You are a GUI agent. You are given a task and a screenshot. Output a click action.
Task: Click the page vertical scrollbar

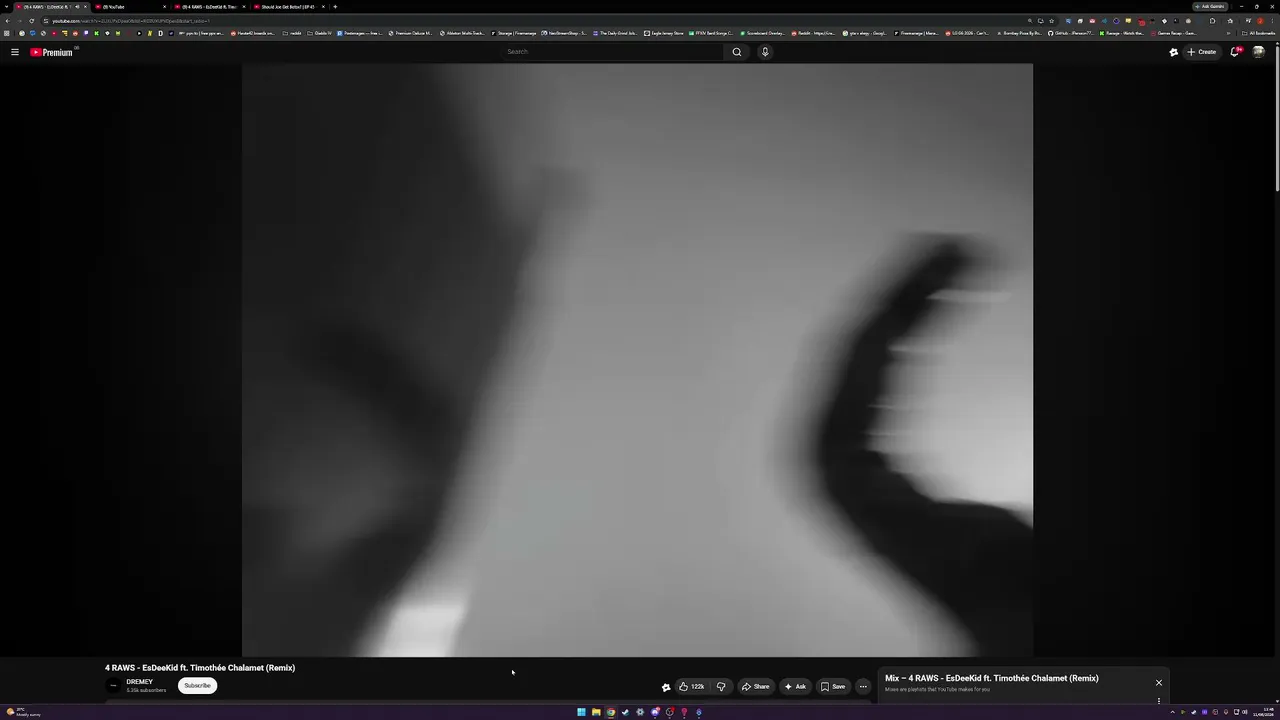click(x=1276, y=120)
